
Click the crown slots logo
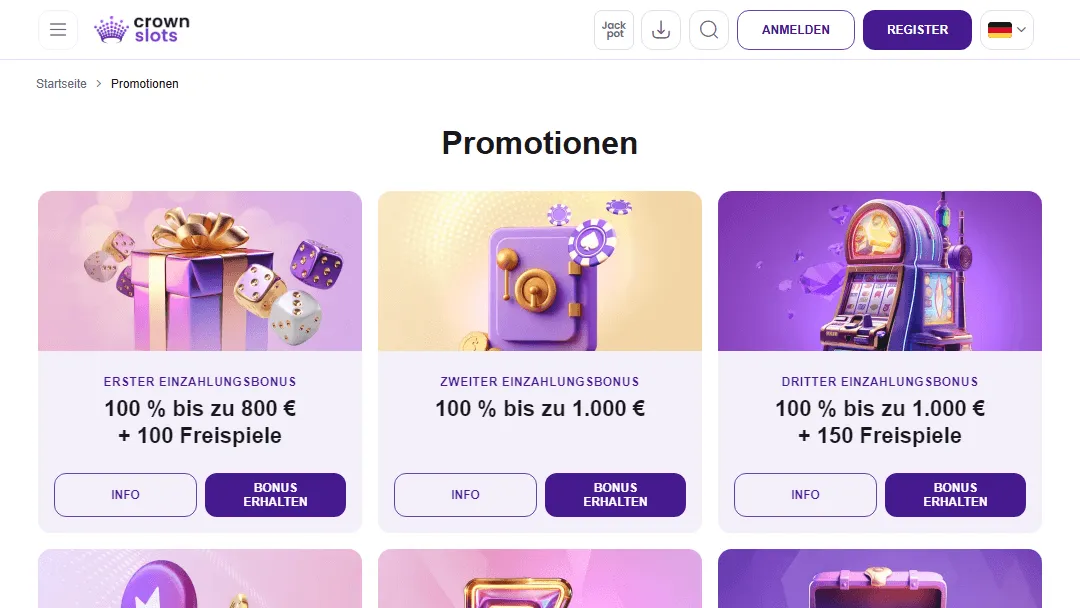[x=140, y=29]
